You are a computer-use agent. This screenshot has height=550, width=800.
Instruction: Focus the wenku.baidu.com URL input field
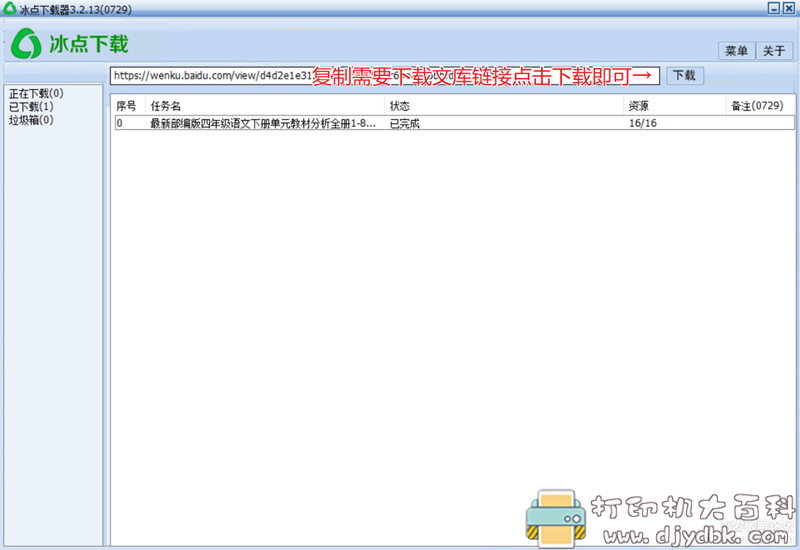385,76
